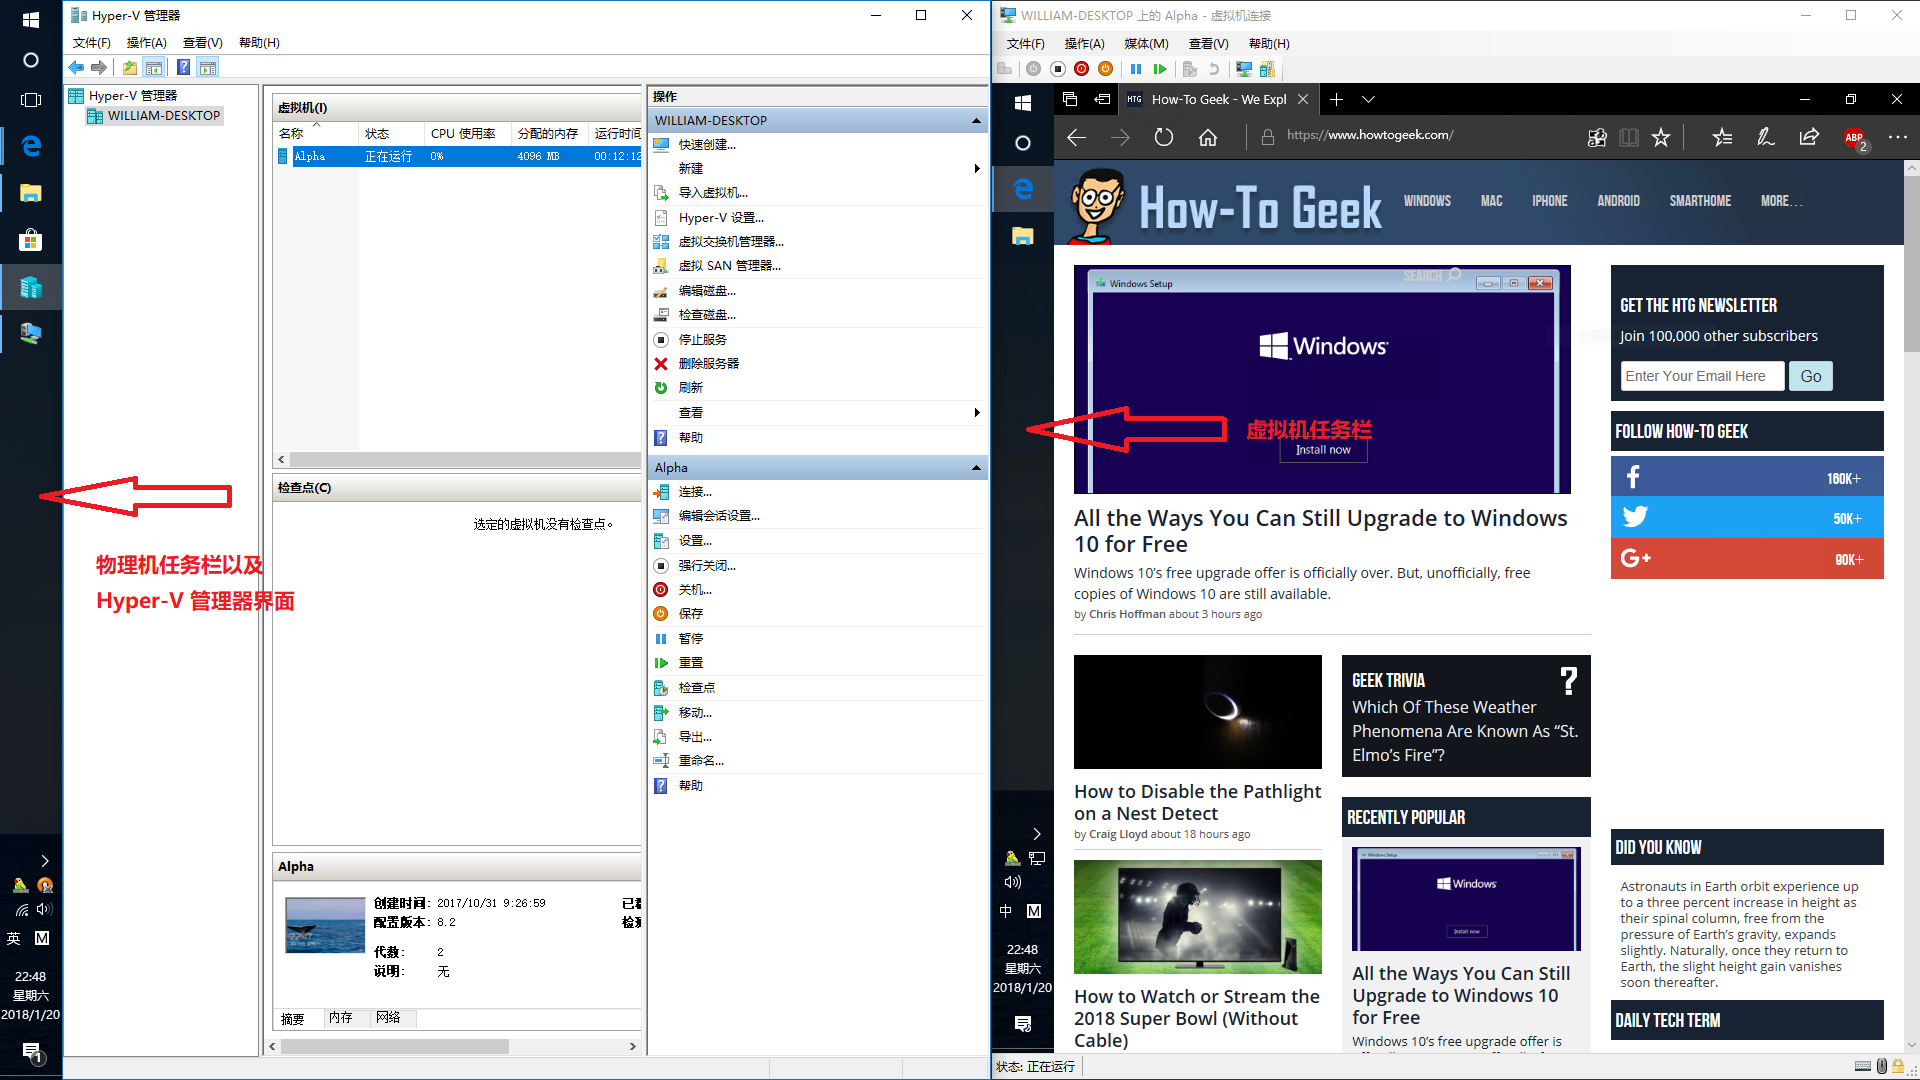Open the Edge Hub favorites icon
This screenshot has width=1920, height=1080.
tap(1722, 137)
